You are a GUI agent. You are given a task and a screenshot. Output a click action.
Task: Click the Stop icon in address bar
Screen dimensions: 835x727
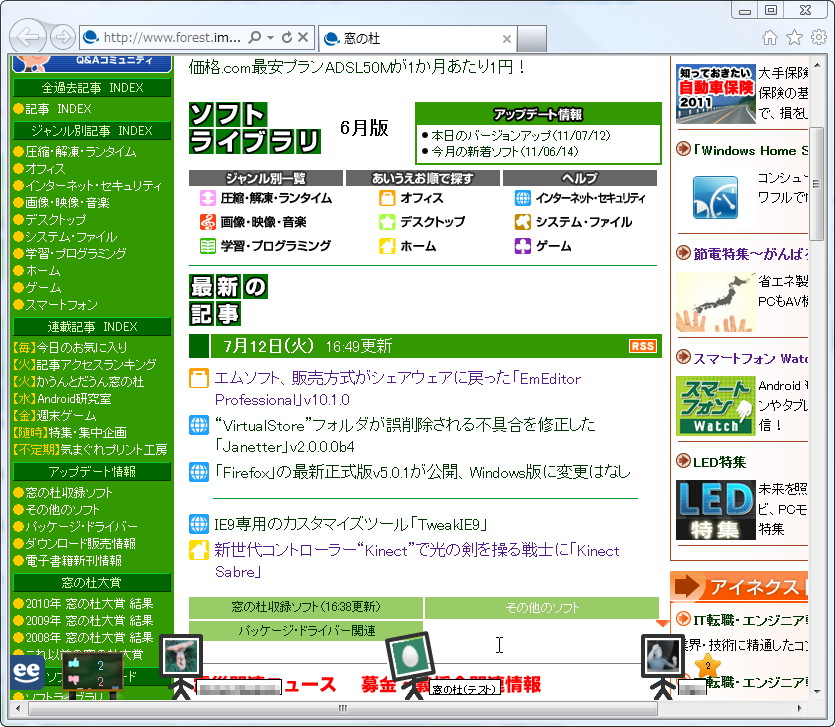click(303, 37)
